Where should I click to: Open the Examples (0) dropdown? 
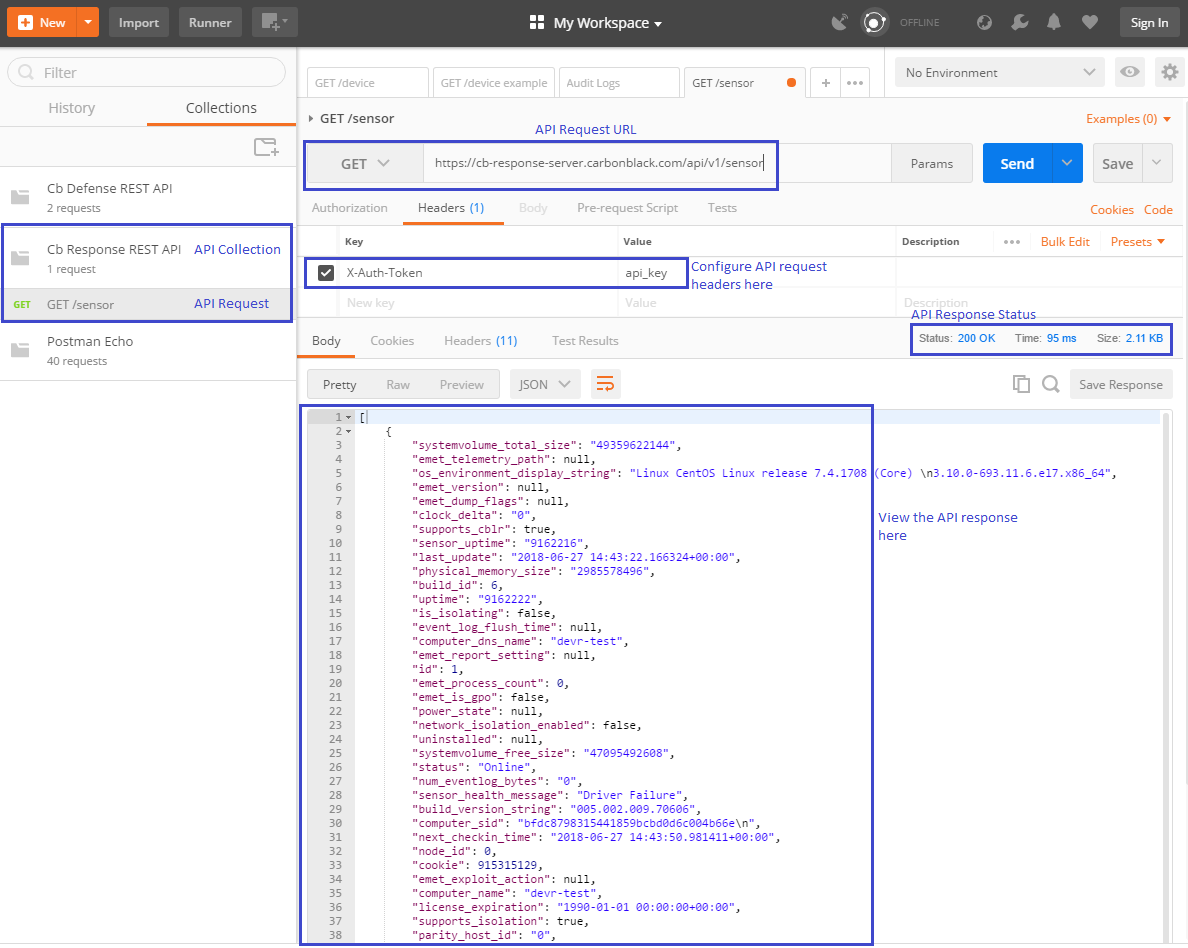(1128, 119)
